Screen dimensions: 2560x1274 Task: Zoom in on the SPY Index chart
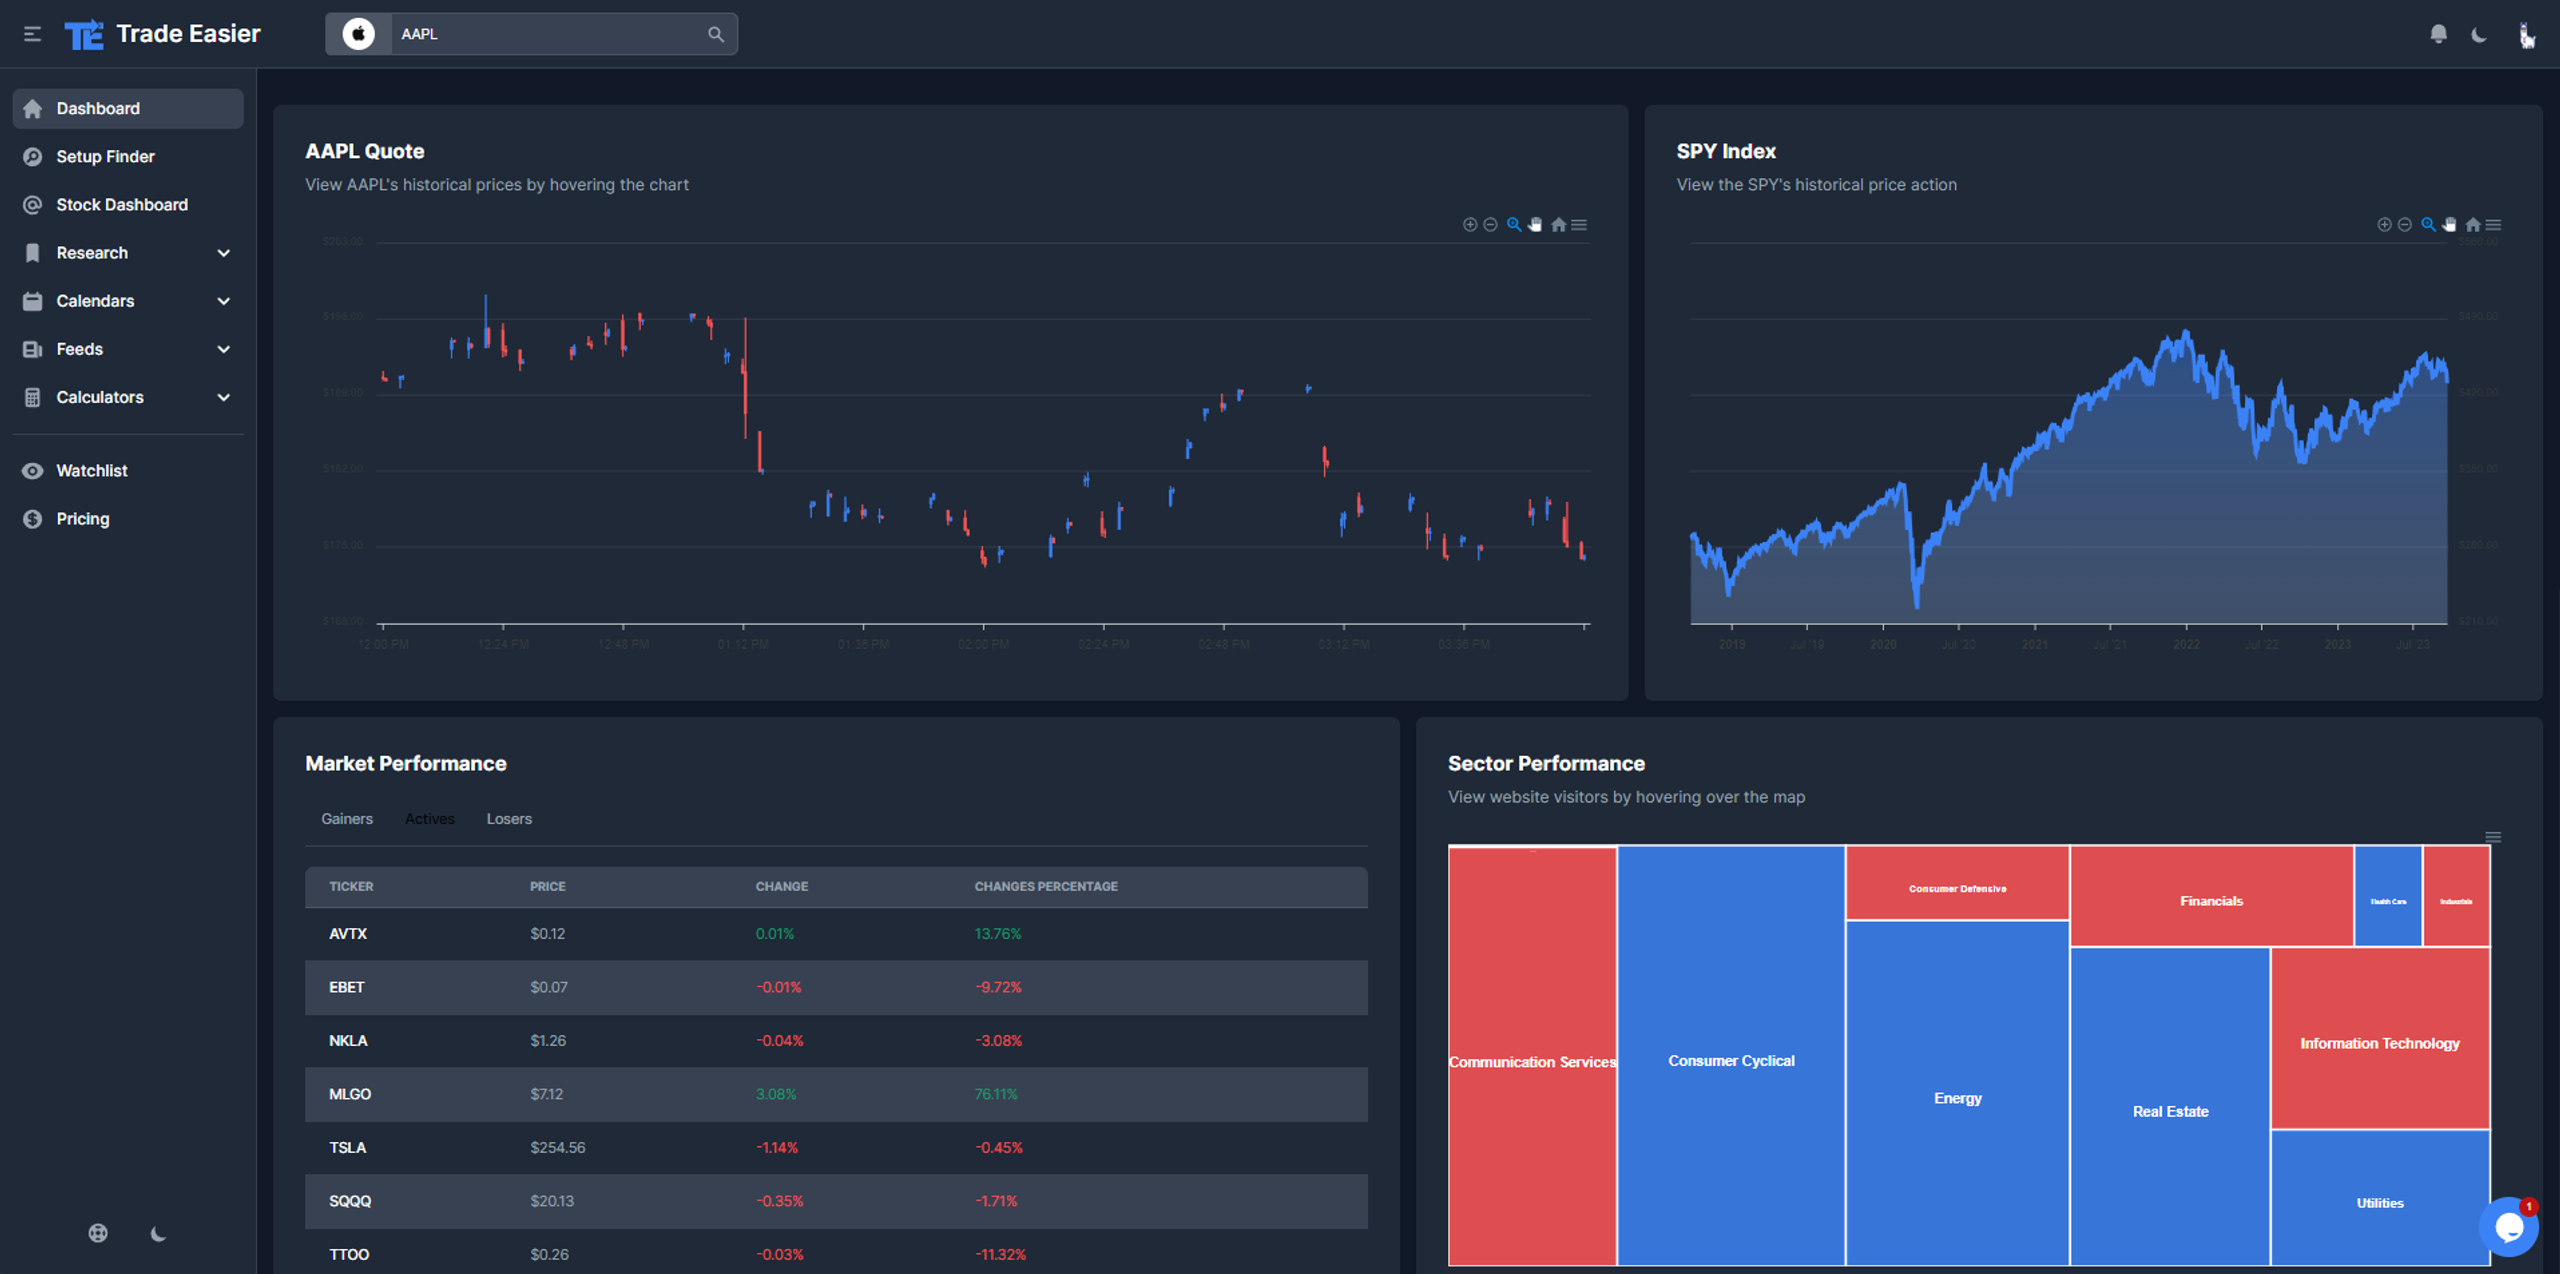coord(2384,225)
